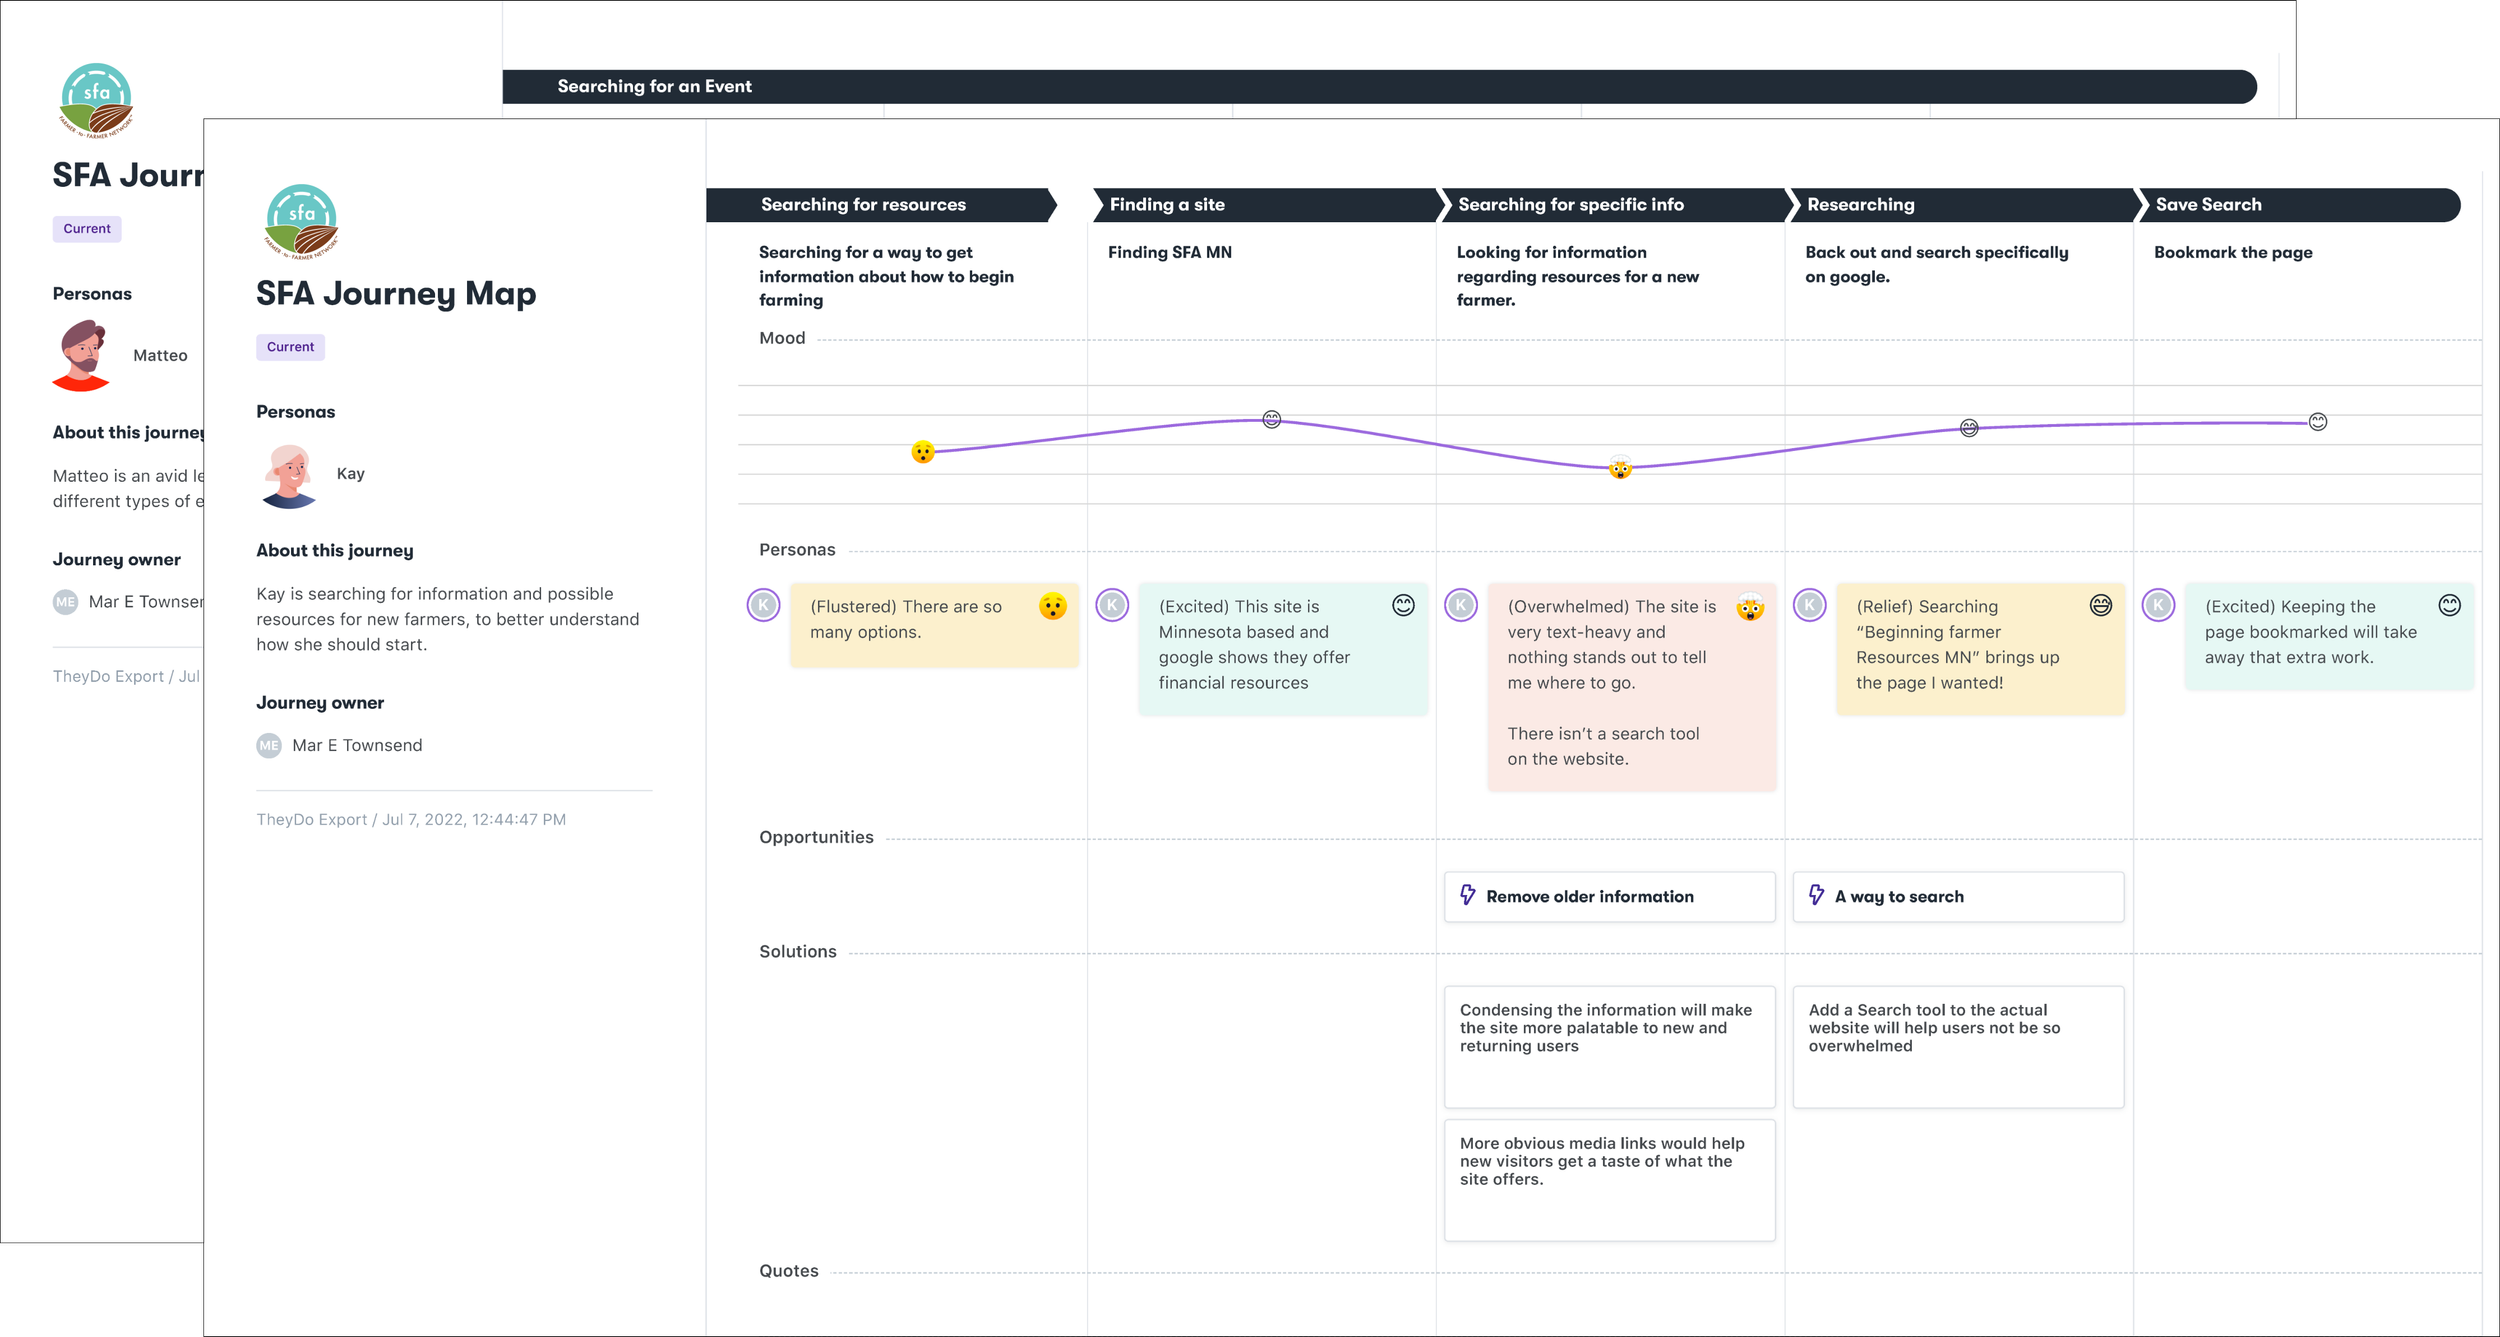Click the lightning icon on Remove older information
This screenshot has width=2500, height=1337.
[1467, 895]
